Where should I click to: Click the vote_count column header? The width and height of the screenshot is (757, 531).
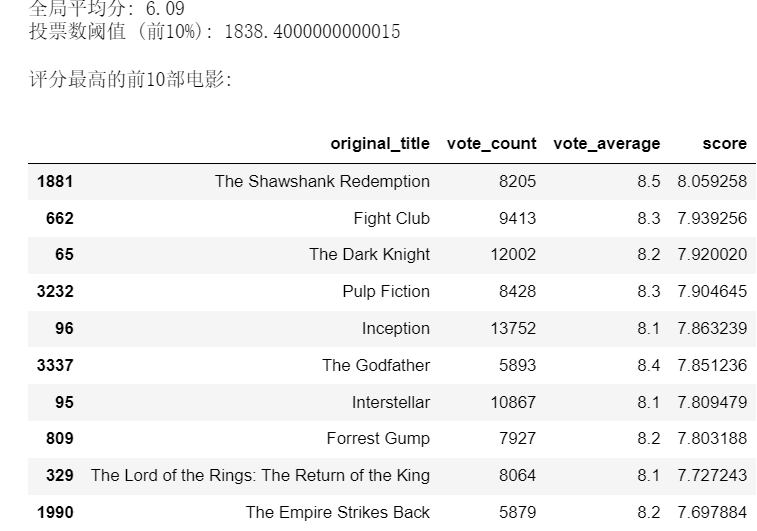point(491,143)
